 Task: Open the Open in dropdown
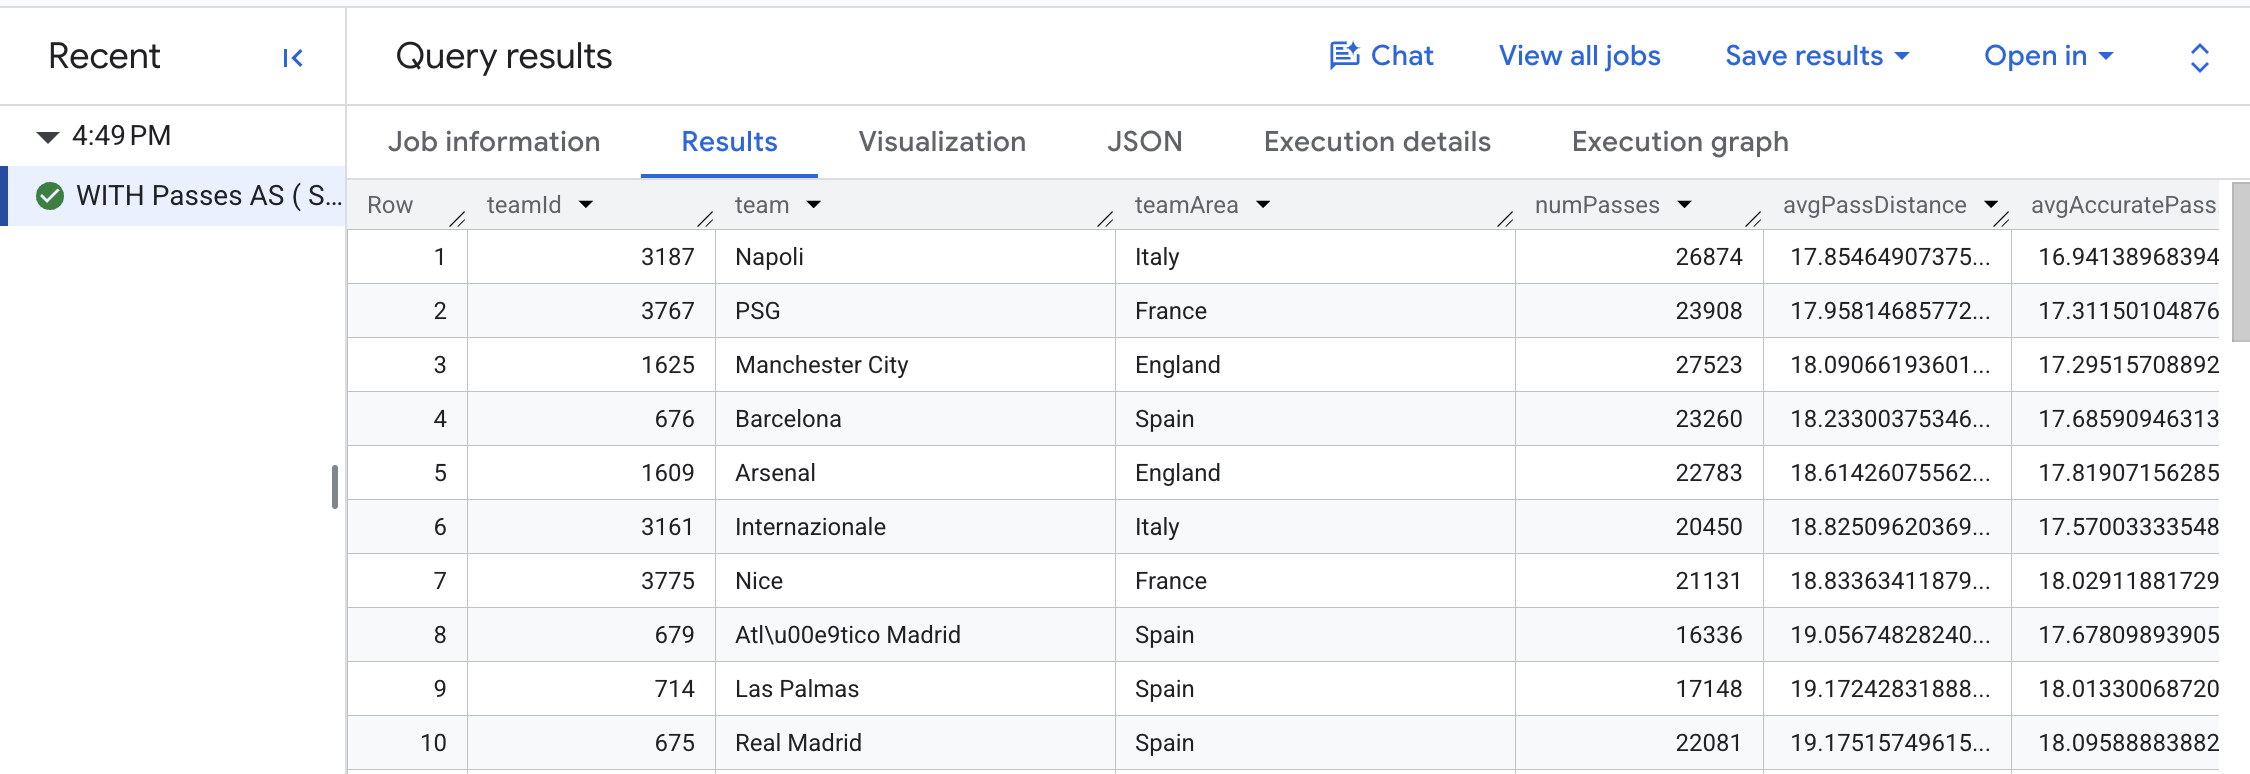point(2048,56)
